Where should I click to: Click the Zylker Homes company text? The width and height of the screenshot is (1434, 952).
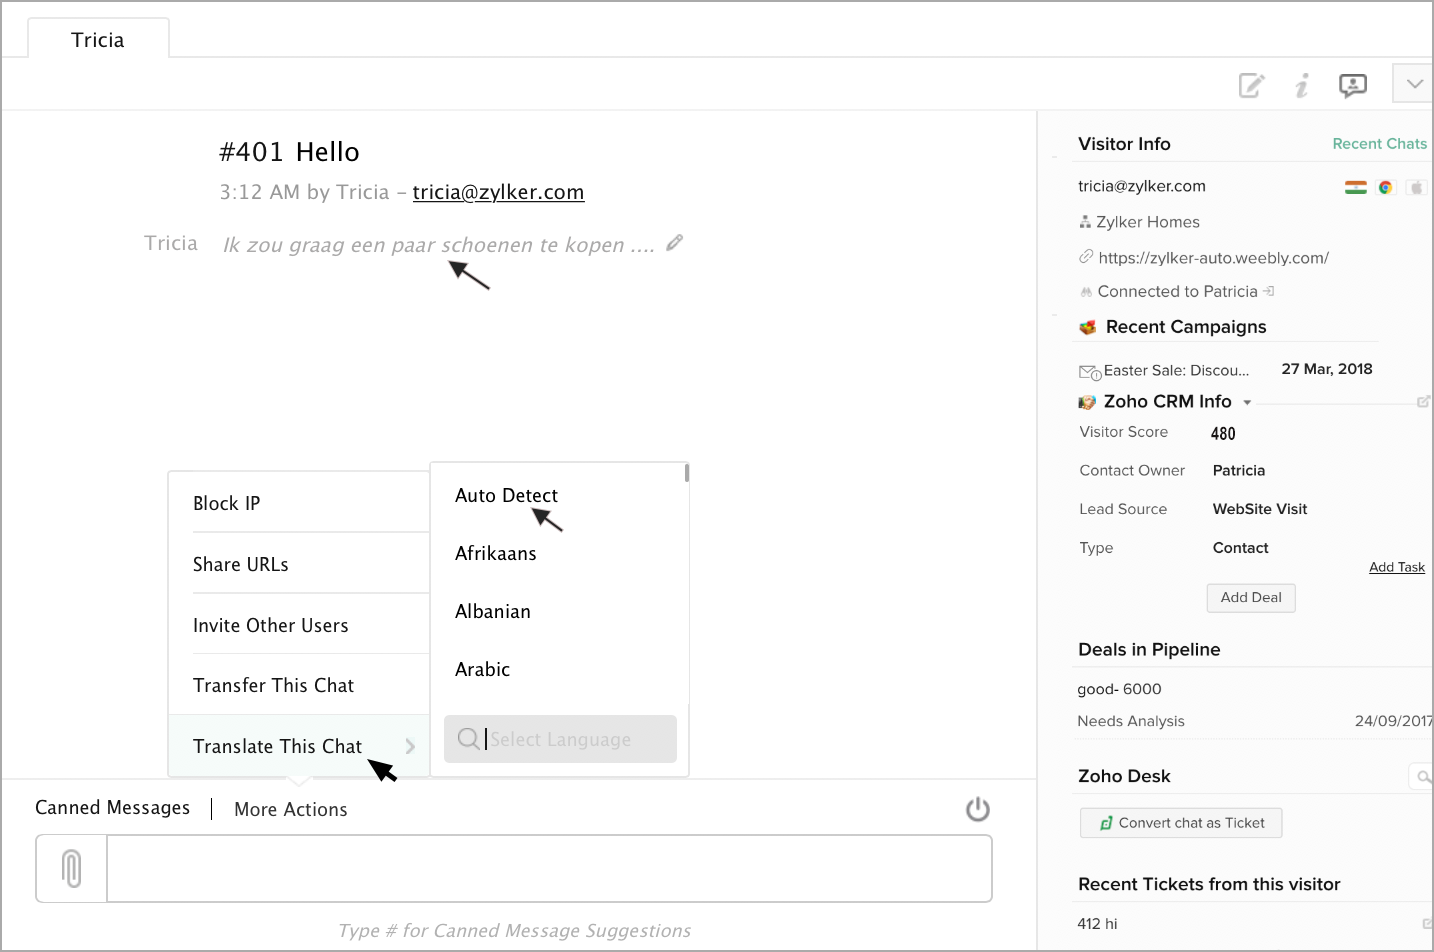(x=1148, y=222)
